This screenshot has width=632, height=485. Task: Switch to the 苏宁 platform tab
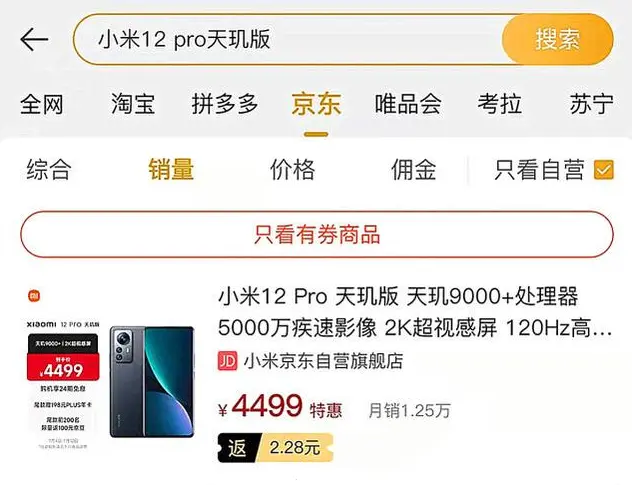(591, 104)
